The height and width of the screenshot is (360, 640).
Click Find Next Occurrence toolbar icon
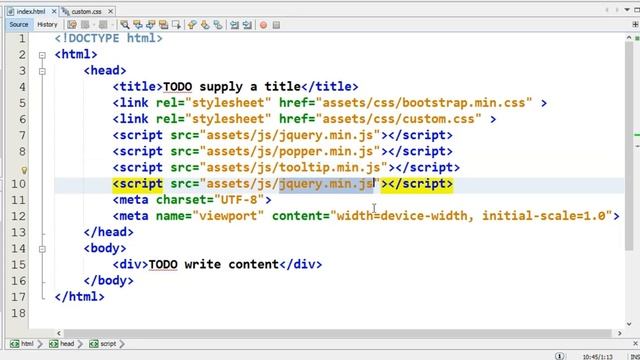tap(151, 25)
